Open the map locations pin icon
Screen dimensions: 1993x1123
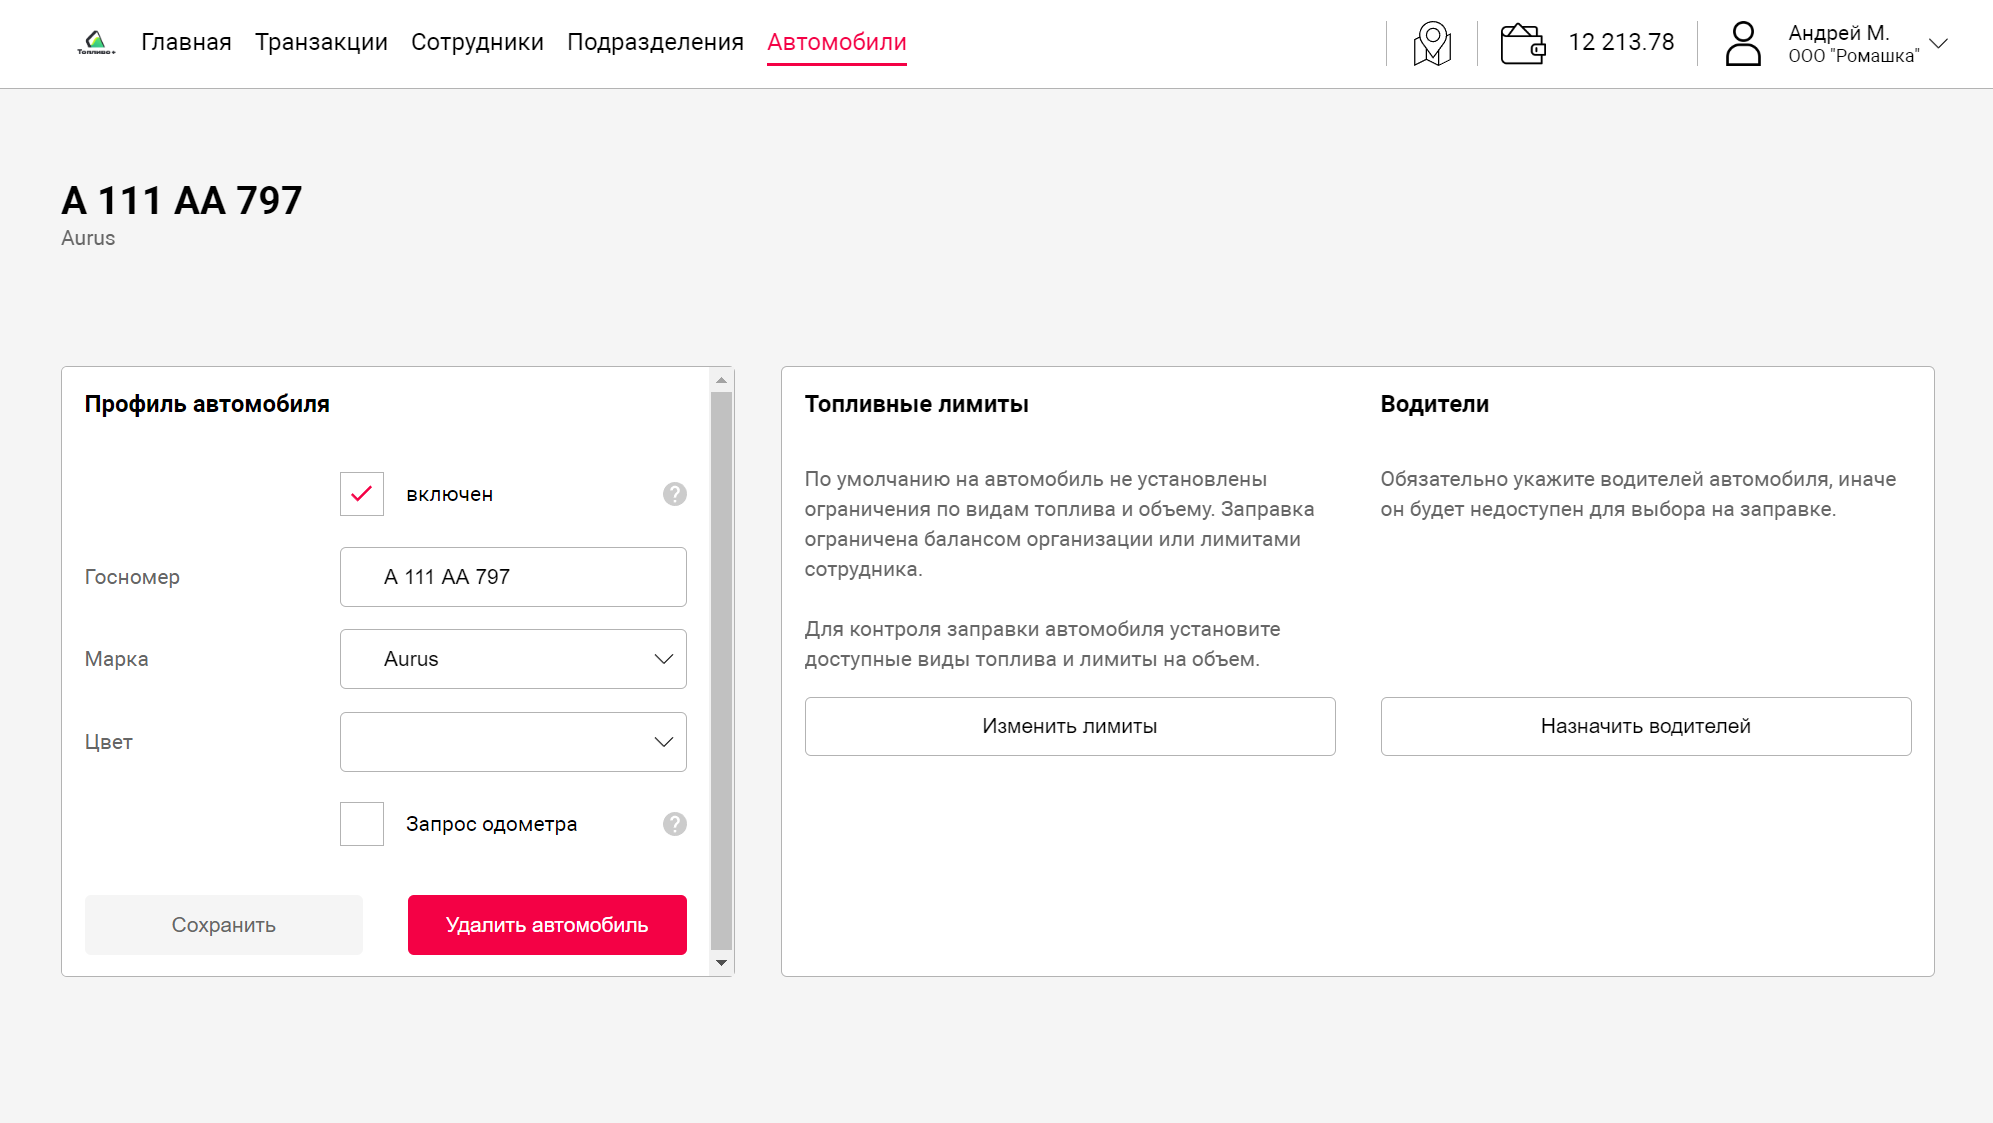1432,44
